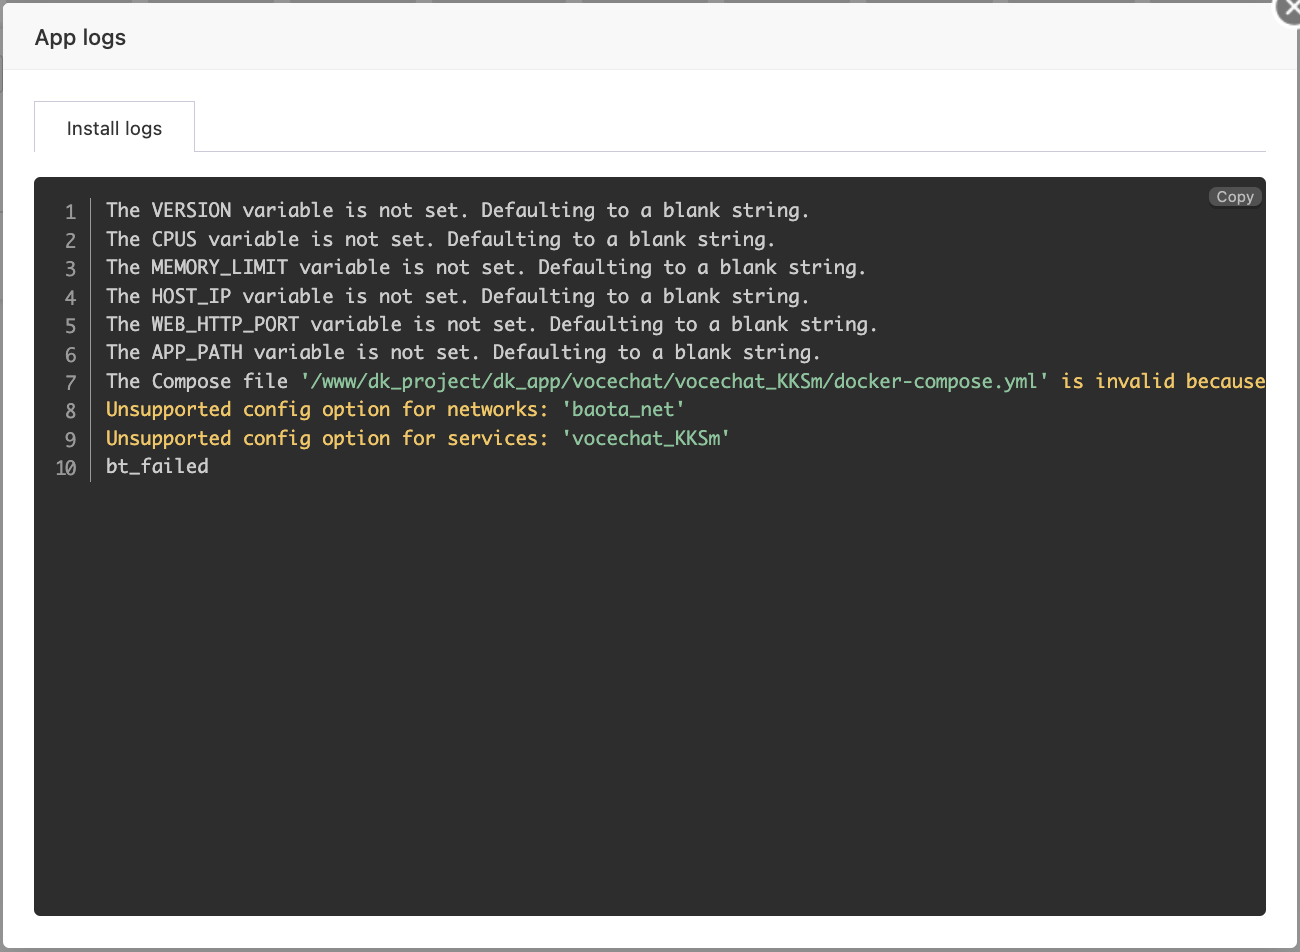This screenshot has width=1300, height=952.
Task: Click the App logs dialog title
Action: [80, 38]
